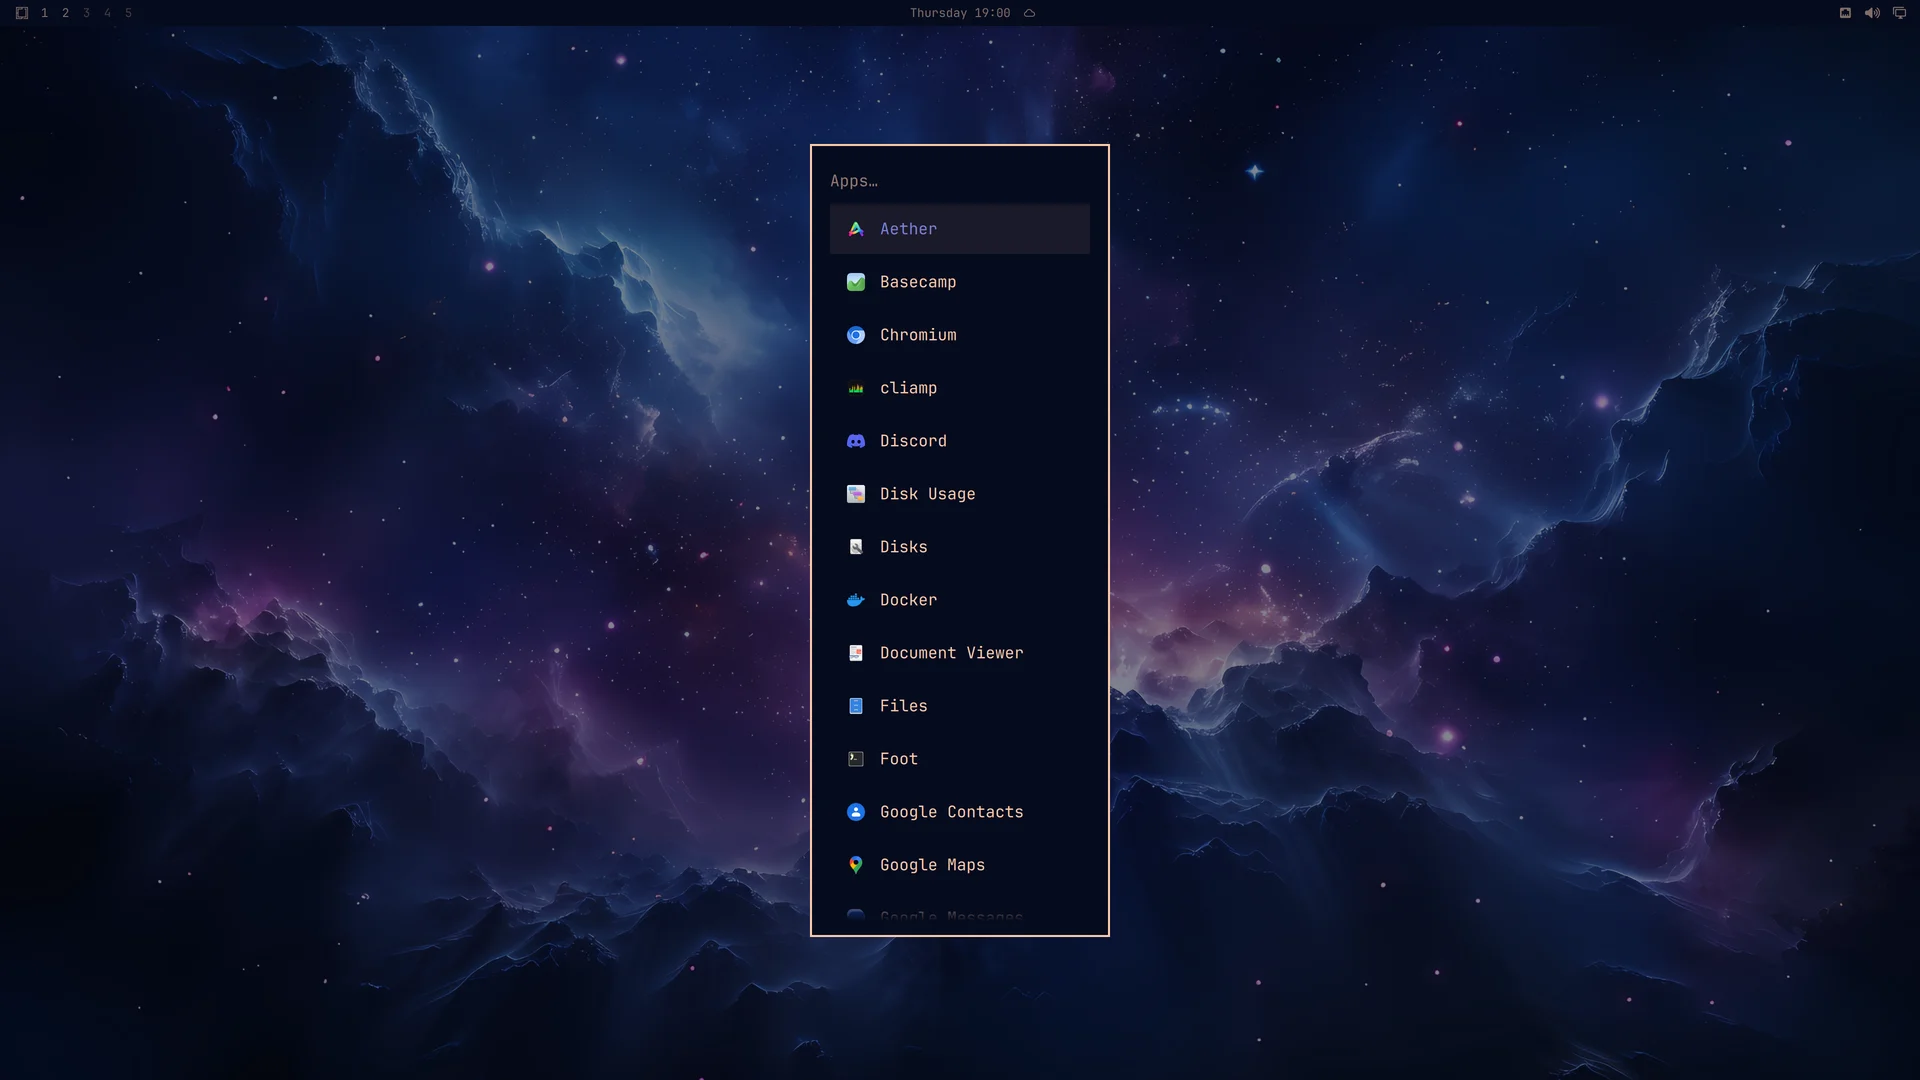Click the Docker whale icon
The height and width of the screenshot is (1080, 1920).
[856, 600]
